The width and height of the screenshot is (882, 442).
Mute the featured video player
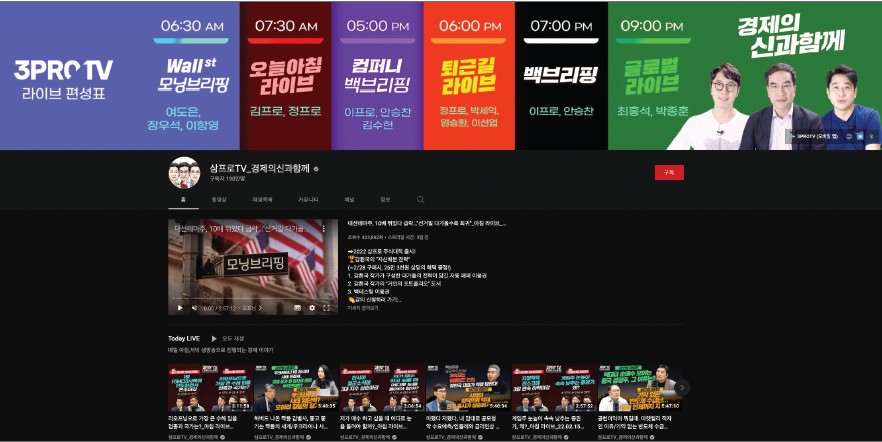click(194, 308)
